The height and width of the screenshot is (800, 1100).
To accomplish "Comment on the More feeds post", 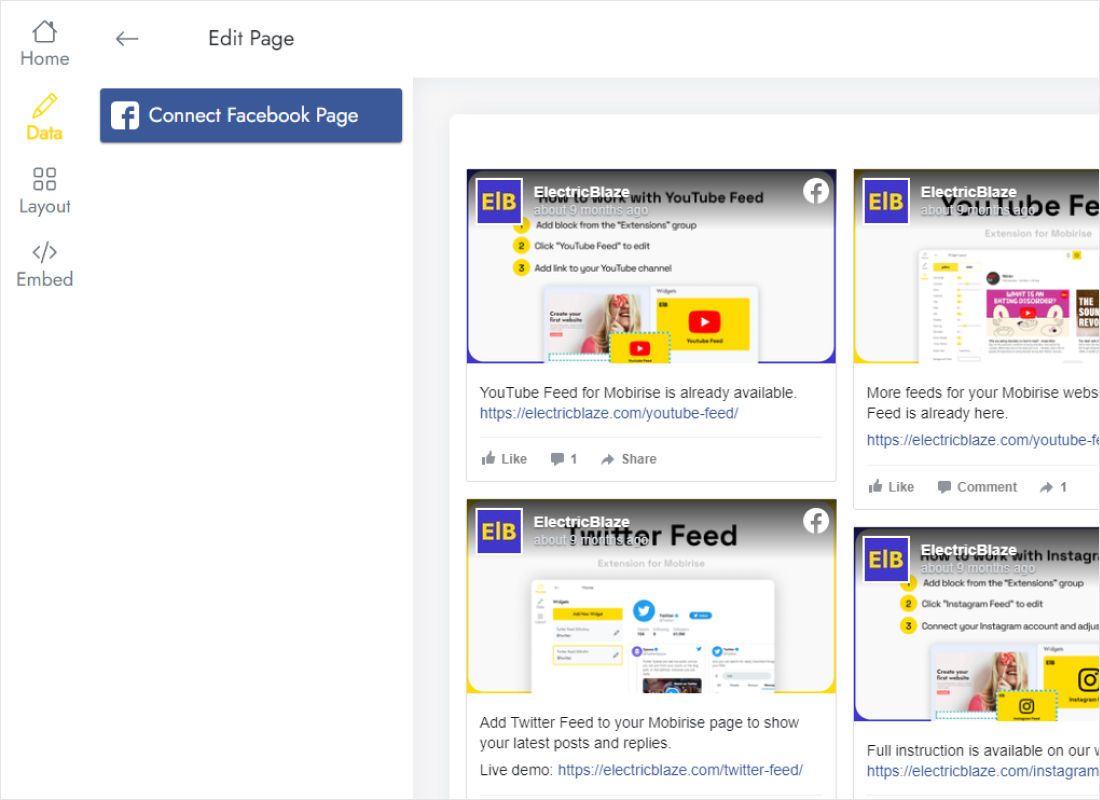I will point(977,487).
